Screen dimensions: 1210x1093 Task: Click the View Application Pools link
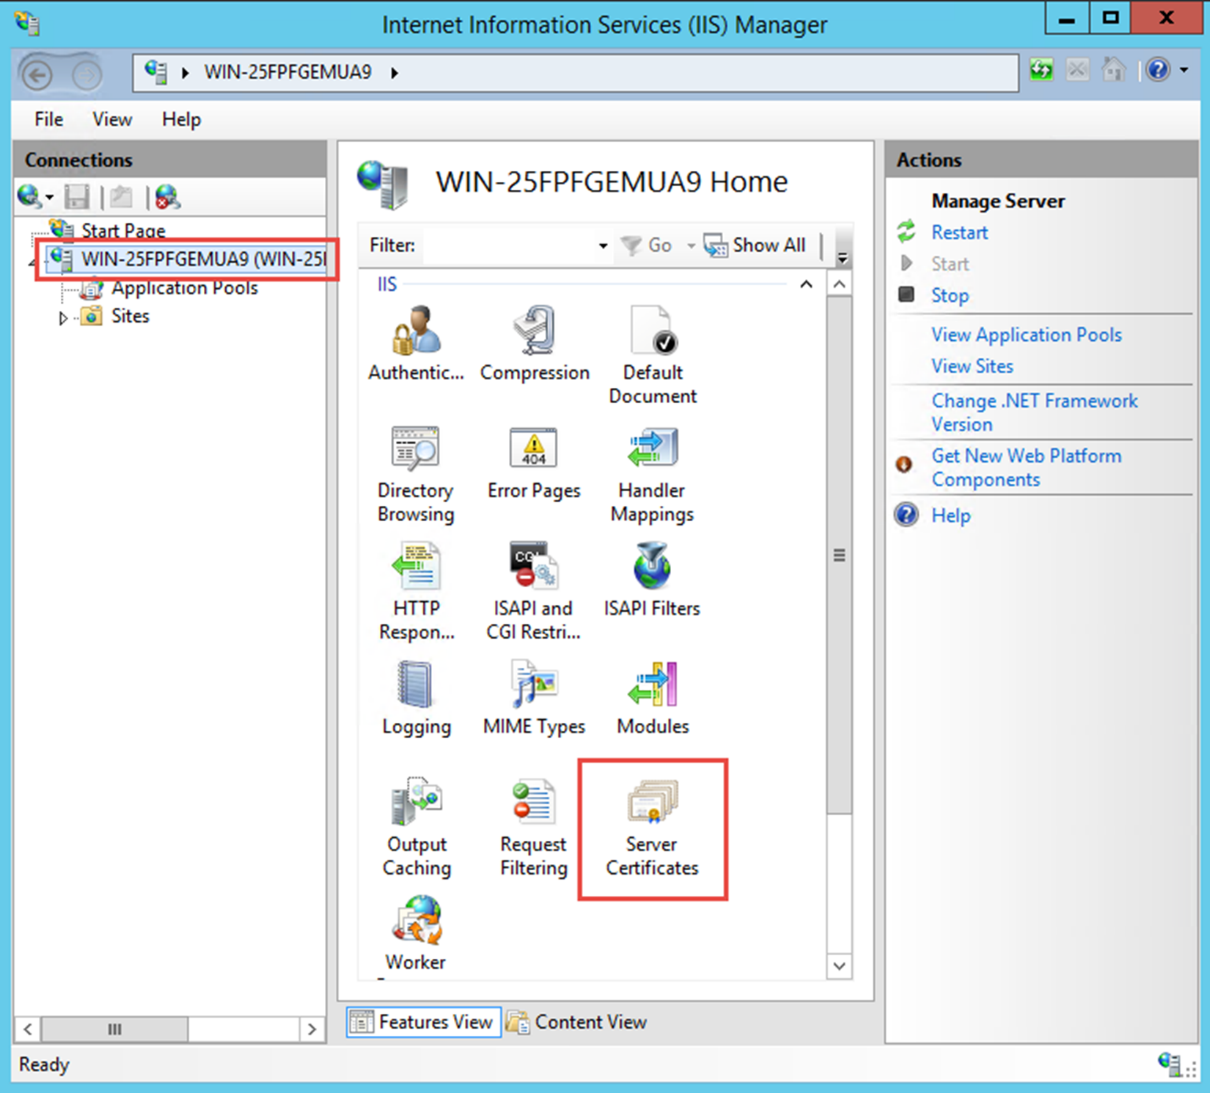[1027, 335]
